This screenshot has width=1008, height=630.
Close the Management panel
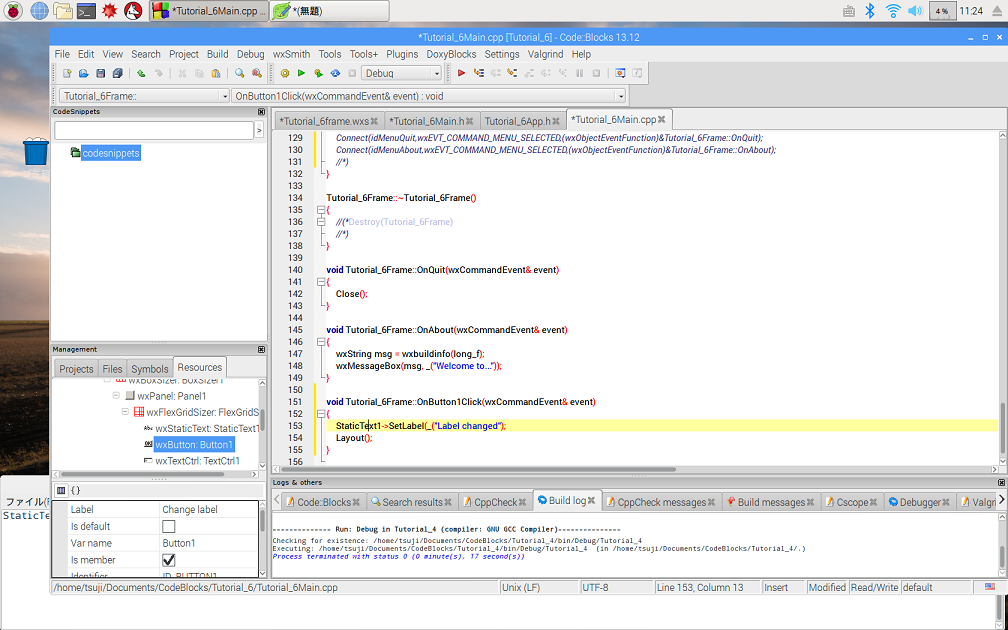(x=261, y=350)
